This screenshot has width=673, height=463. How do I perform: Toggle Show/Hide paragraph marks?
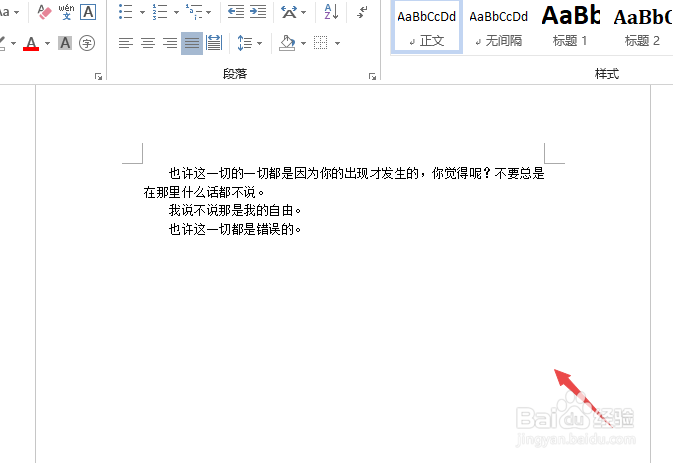(x=362, y=12)
